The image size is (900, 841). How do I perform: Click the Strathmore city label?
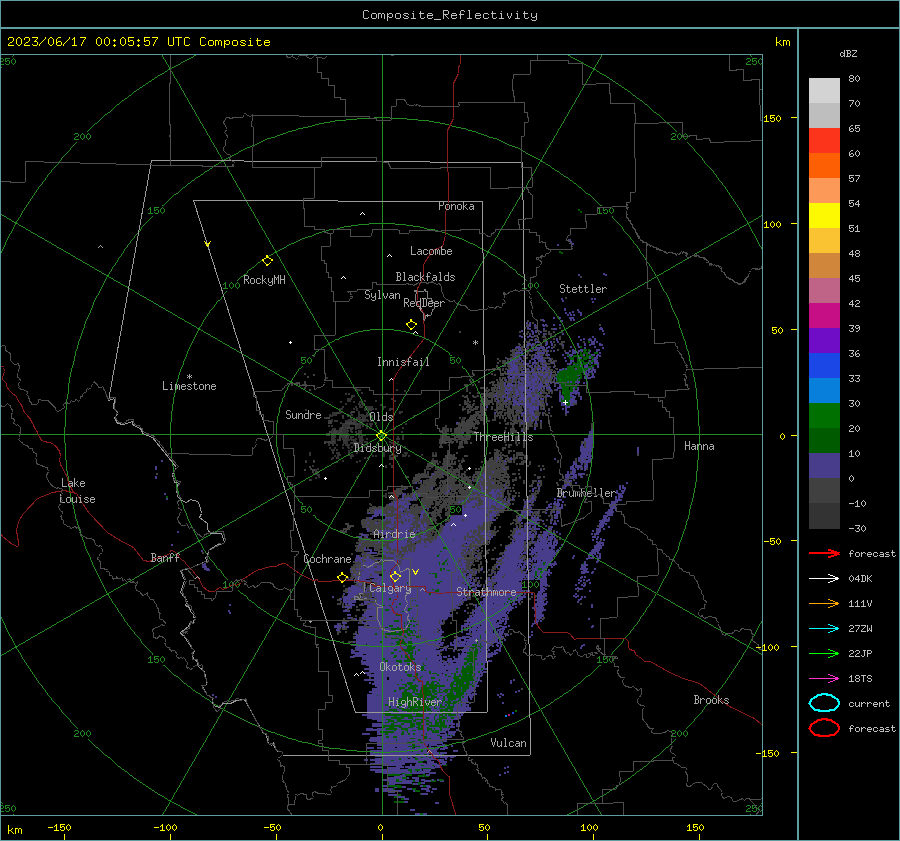[x=486, y=592]
